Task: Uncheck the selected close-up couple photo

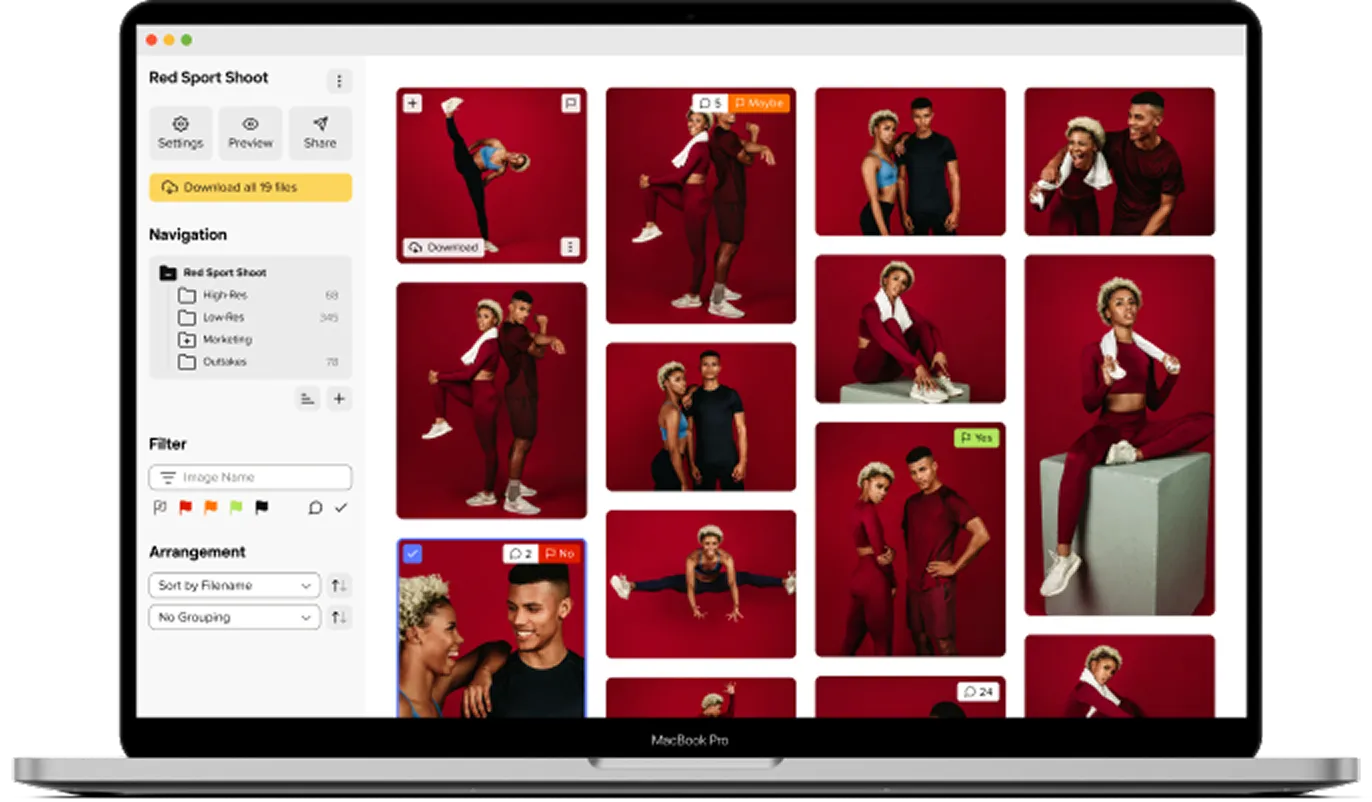Action: coord(413,553)
